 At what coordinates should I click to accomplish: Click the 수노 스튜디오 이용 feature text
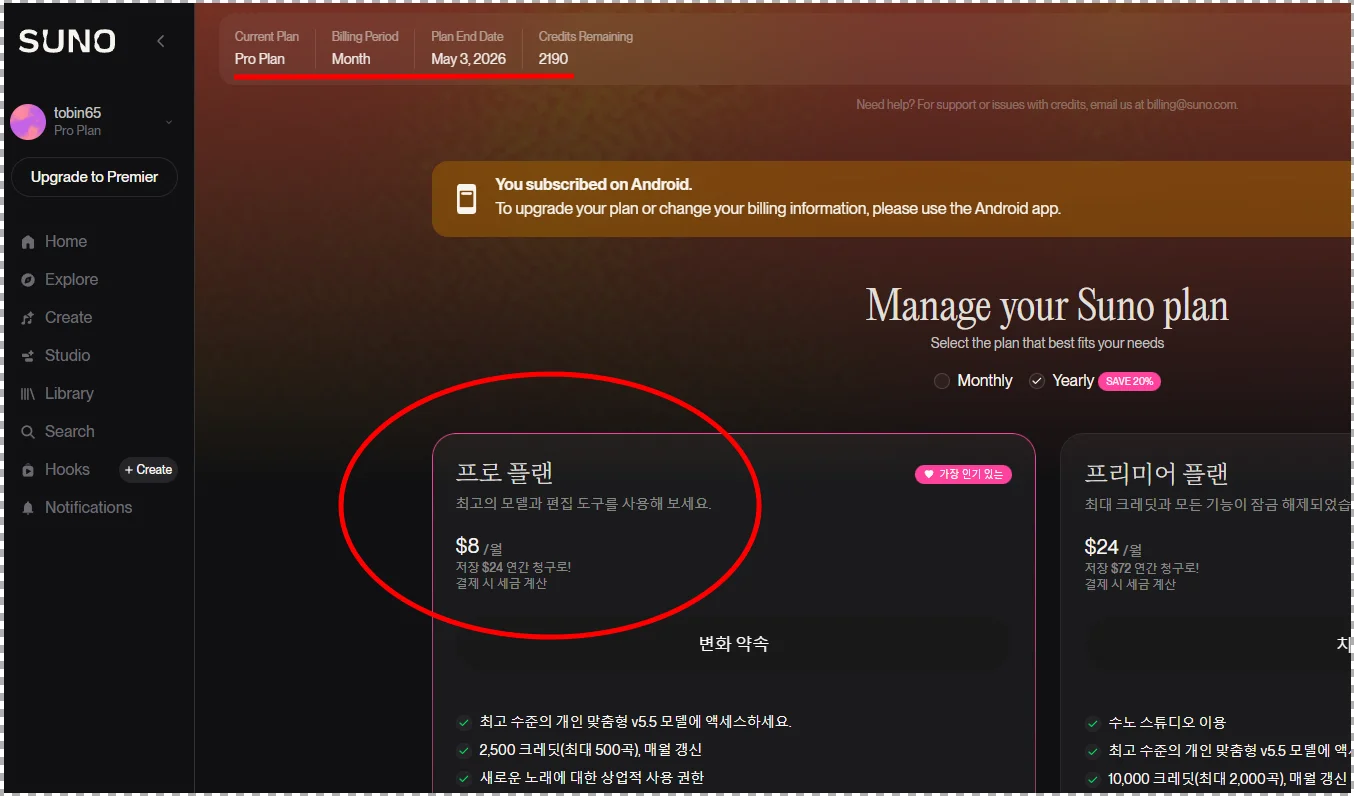(x=1167, y=723)
